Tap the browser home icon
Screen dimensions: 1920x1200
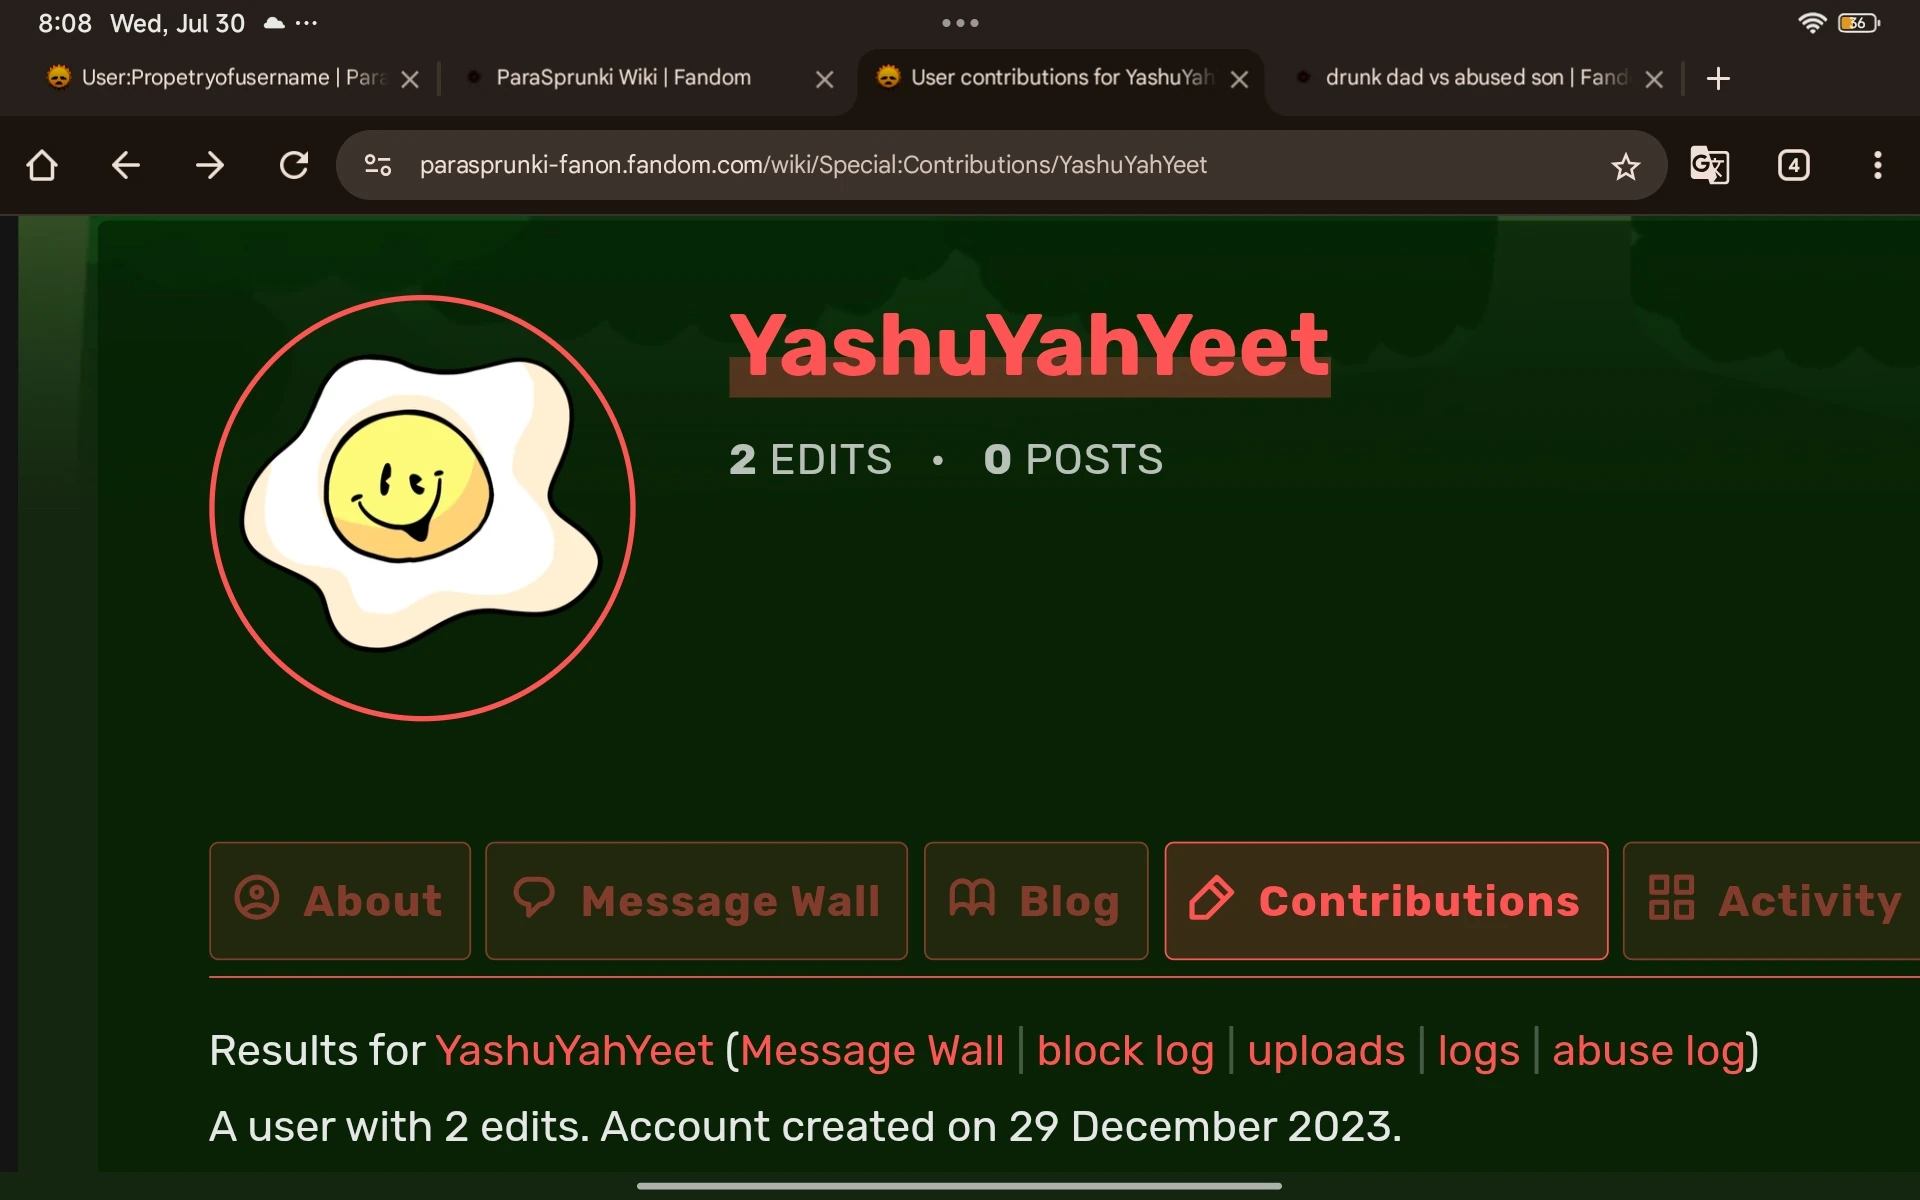coord(42,165)
